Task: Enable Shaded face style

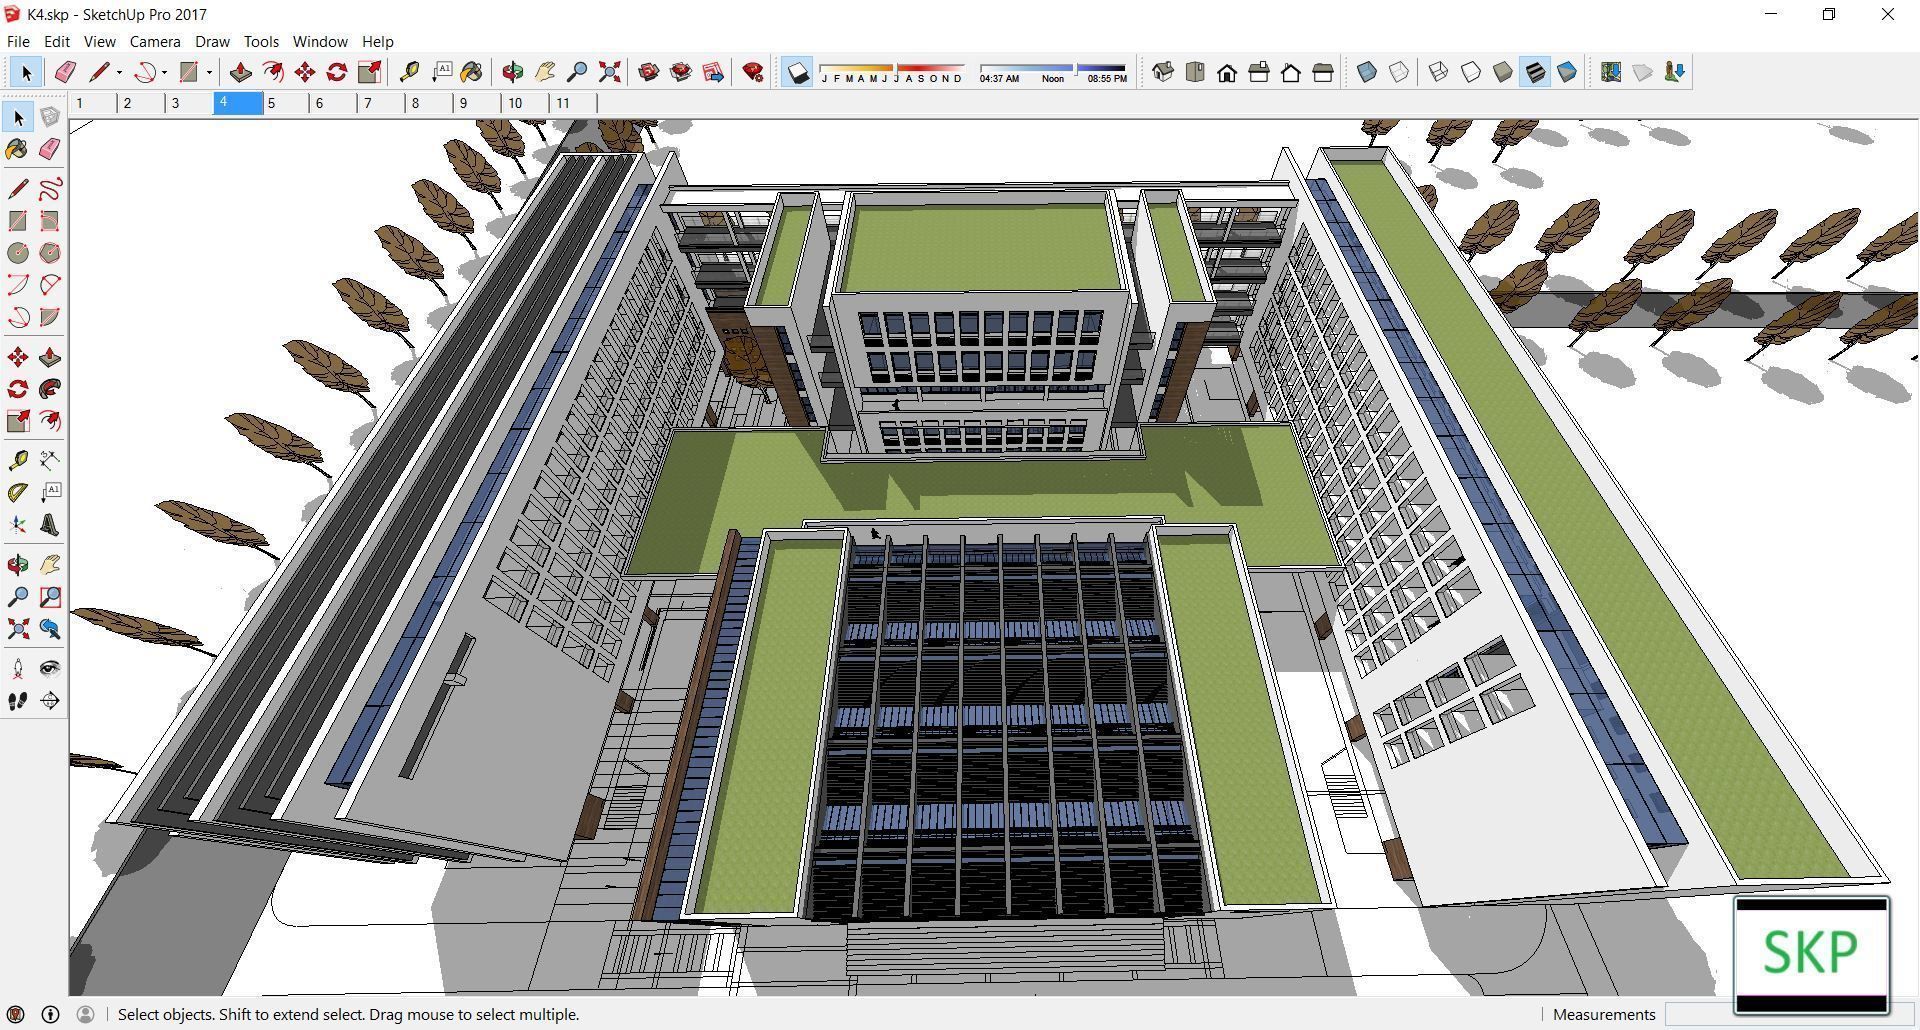Action: tap(1503, 72)
